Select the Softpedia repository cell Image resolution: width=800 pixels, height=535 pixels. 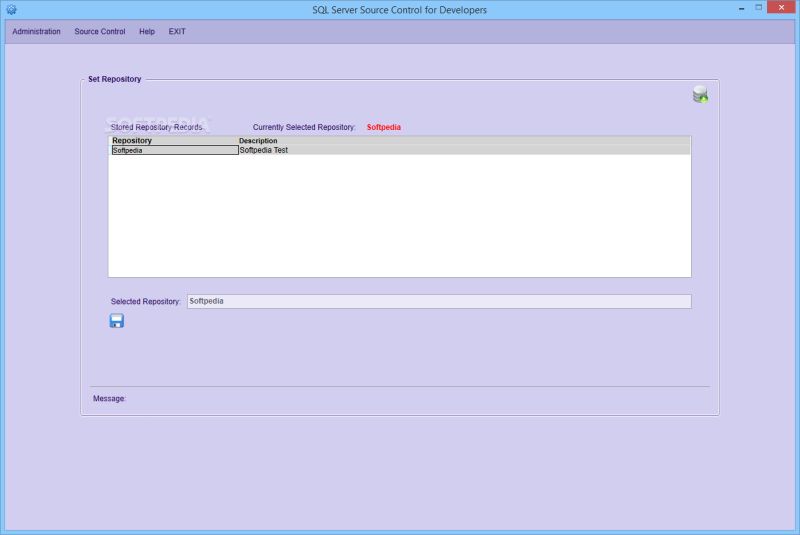pyautogui.click(x=175, y=150)
